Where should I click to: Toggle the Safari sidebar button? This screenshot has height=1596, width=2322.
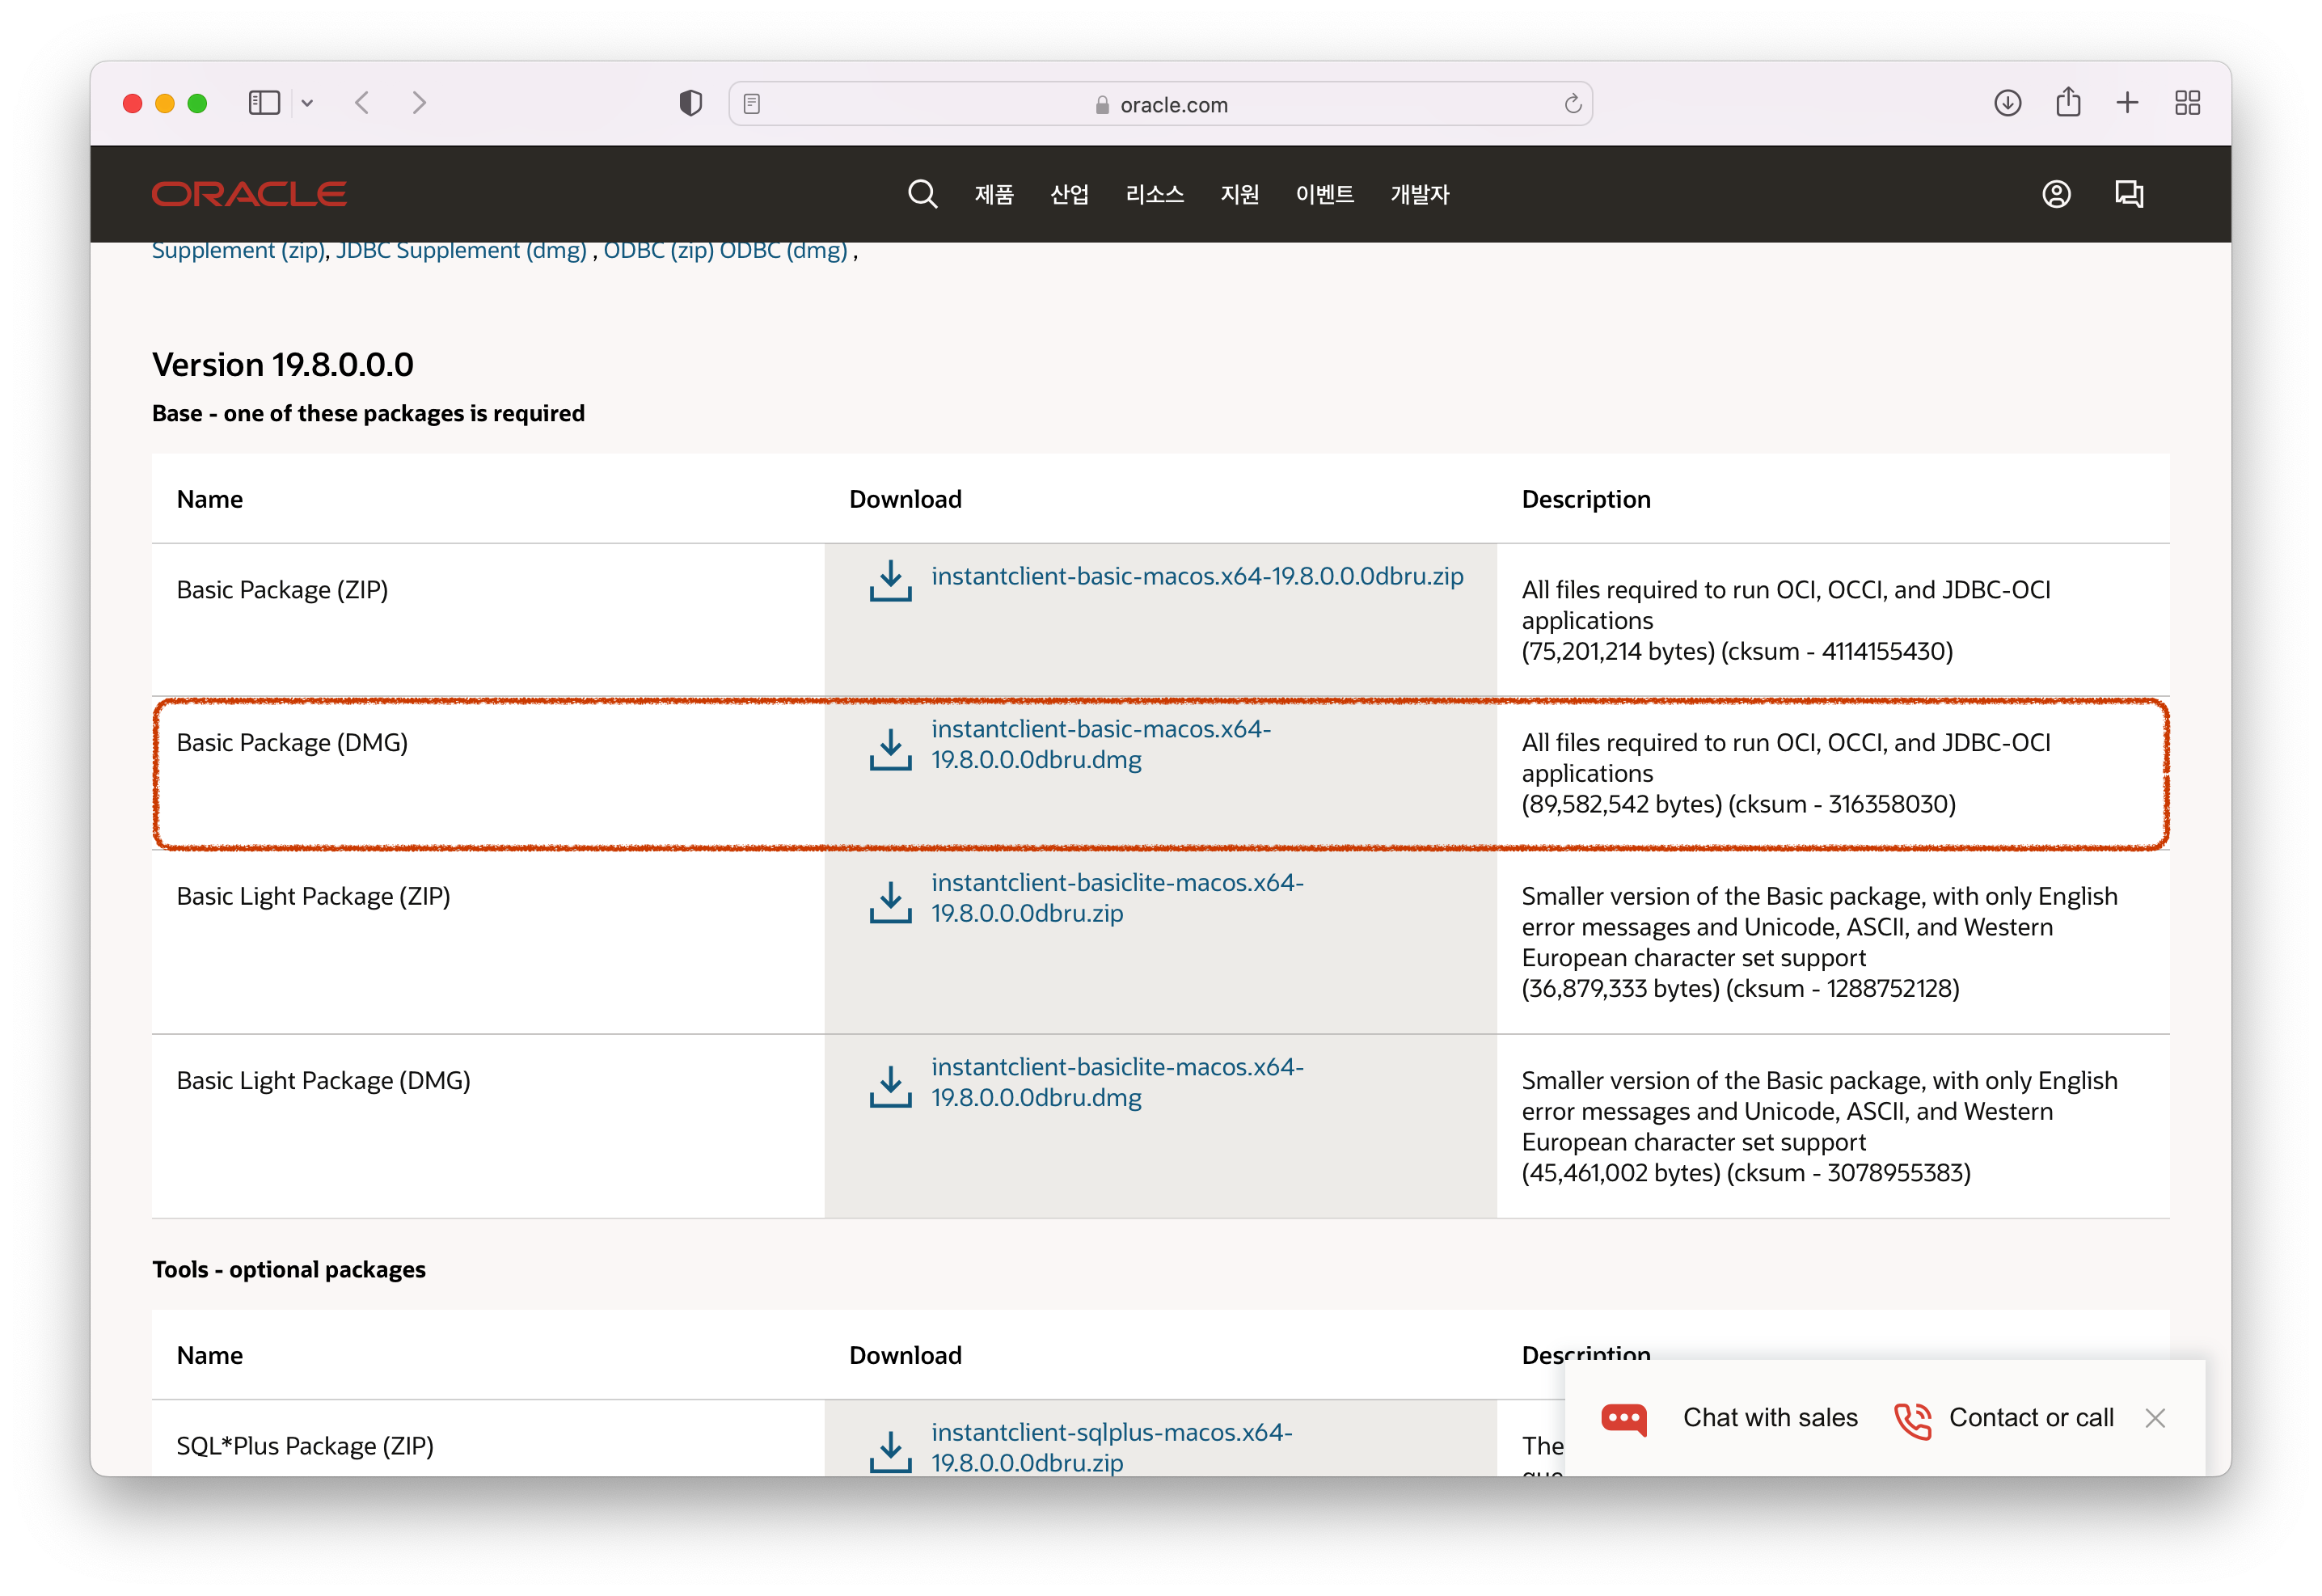[x=264, y=103]
